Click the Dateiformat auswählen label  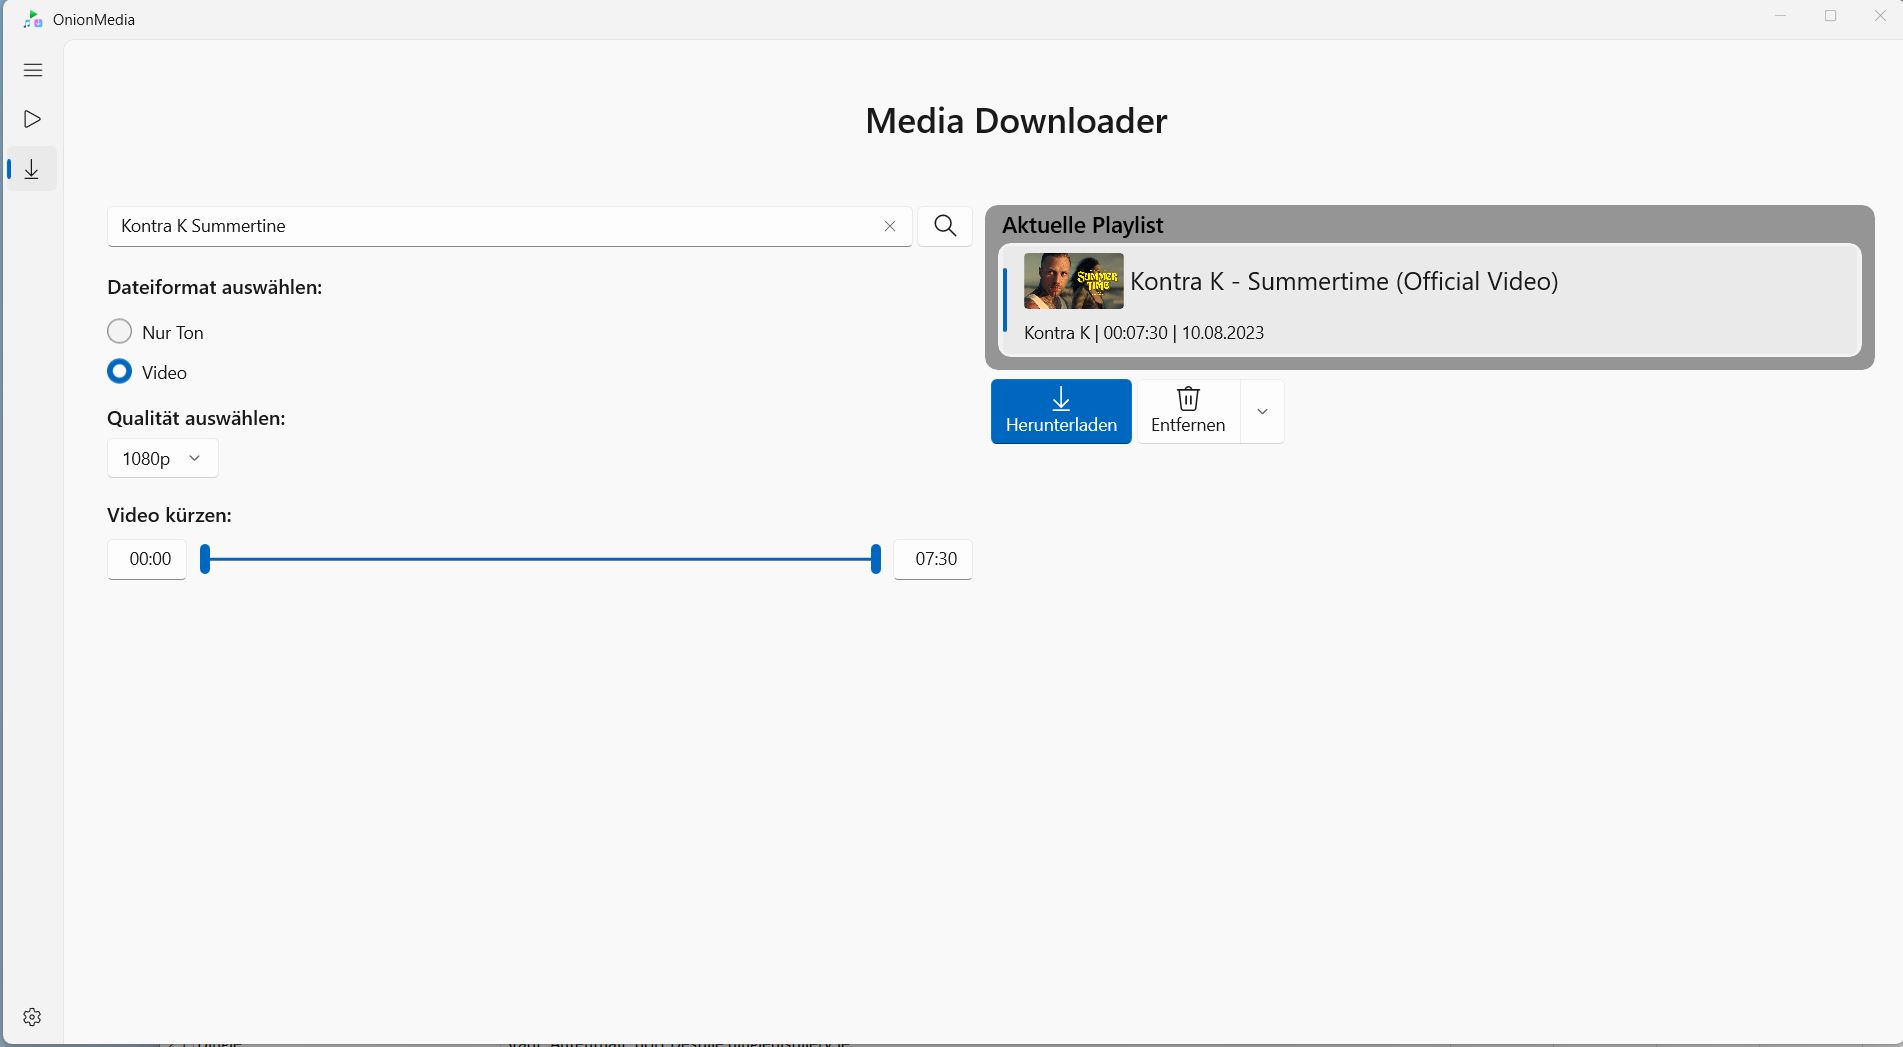tap(215, 287)
